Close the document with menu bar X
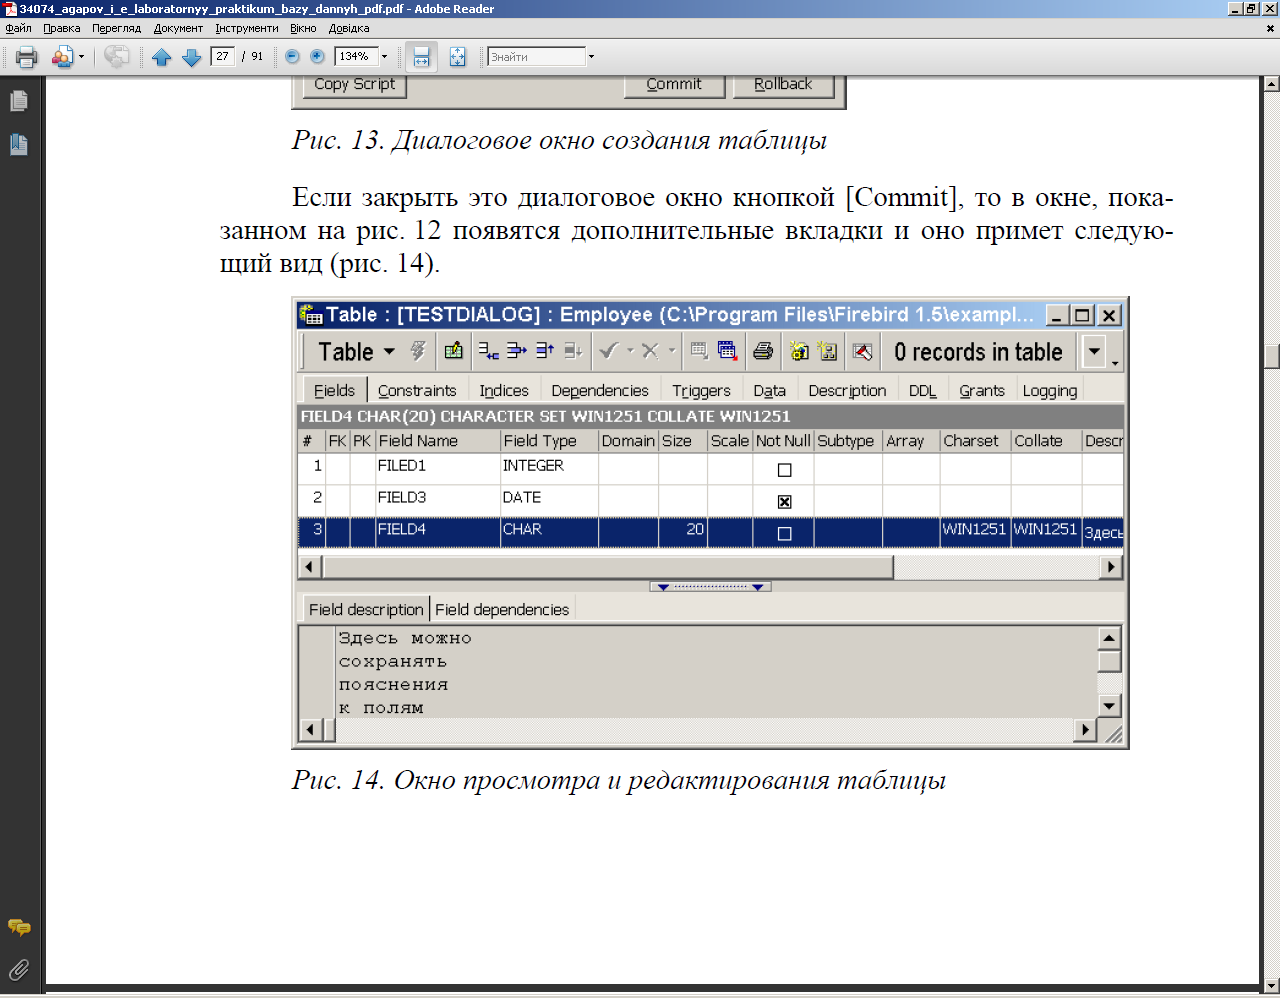The image size is (1280, 998). tap(1270, 28)
